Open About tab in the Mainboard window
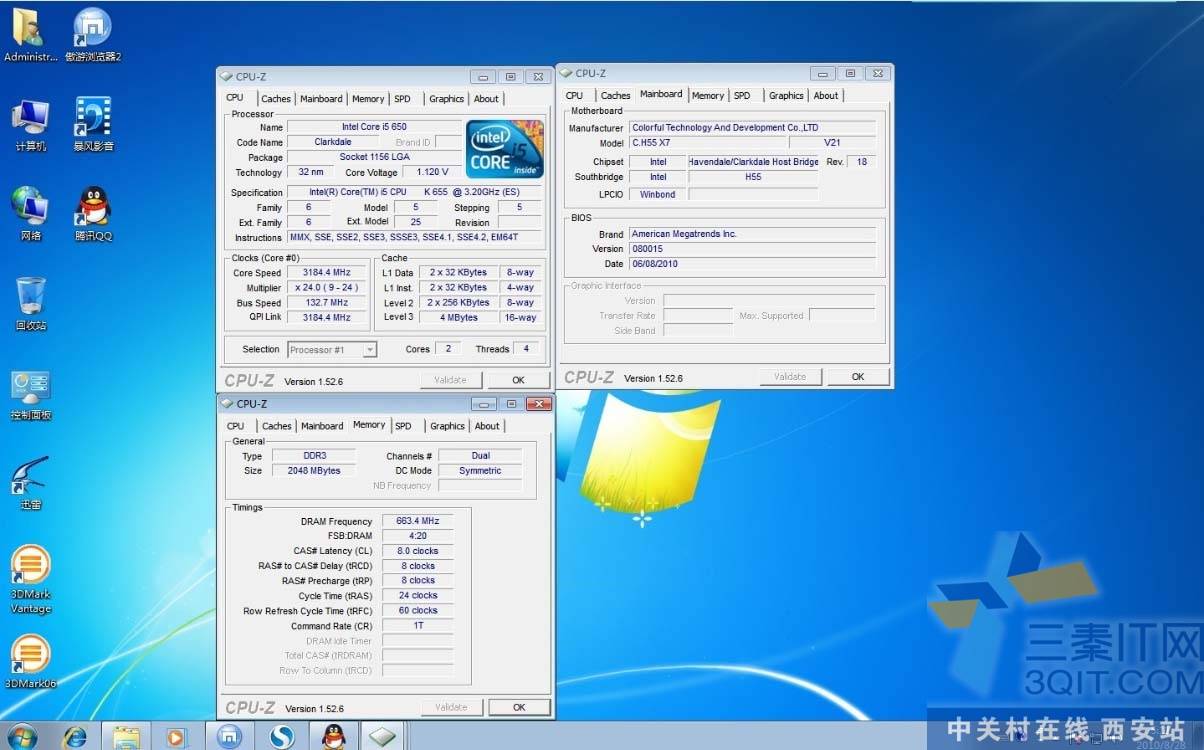The width and height of the screenshot is (1204, 750). (826, 96)
